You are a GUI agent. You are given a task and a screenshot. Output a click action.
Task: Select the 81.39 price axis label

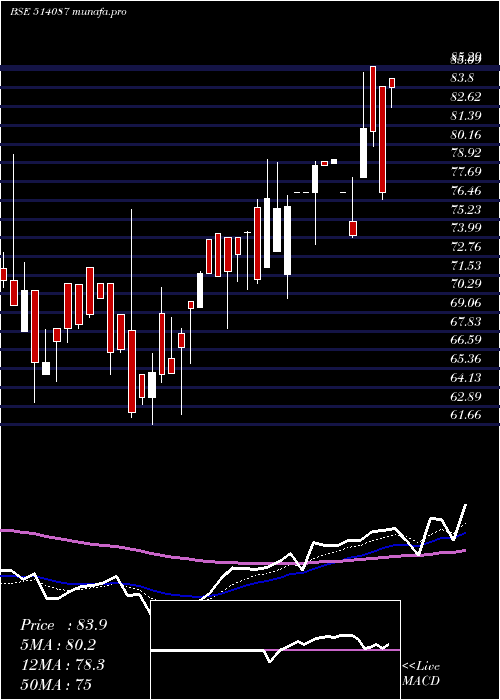[467, 116]
